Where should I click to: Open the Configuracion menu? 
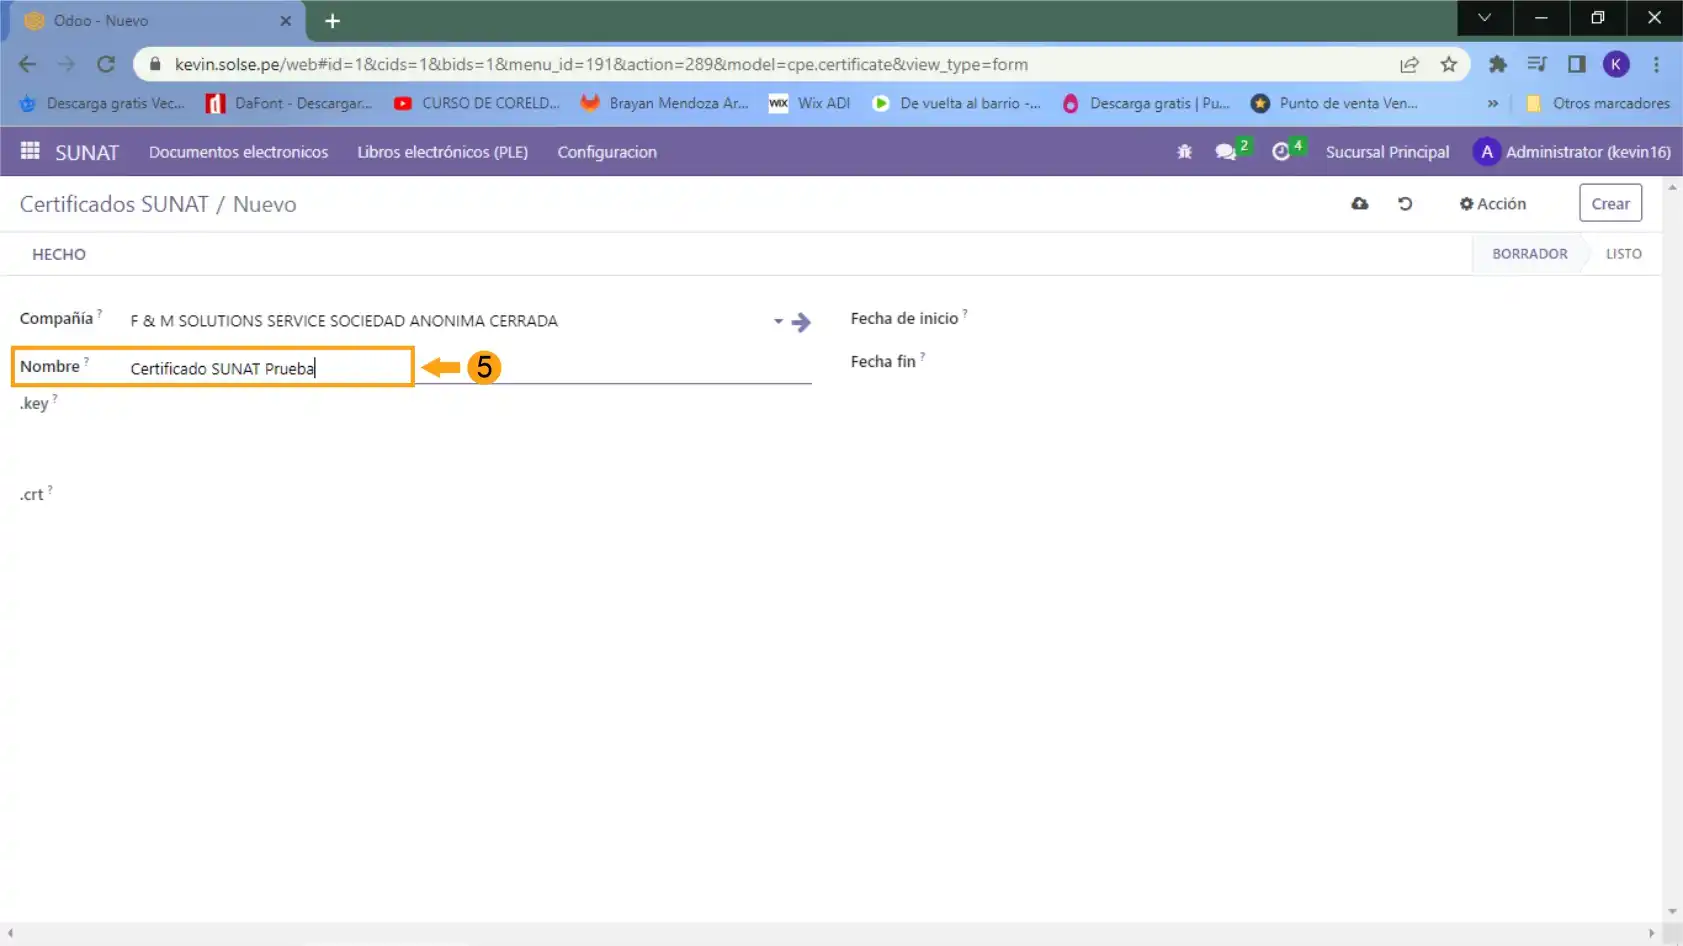[607, 152]
